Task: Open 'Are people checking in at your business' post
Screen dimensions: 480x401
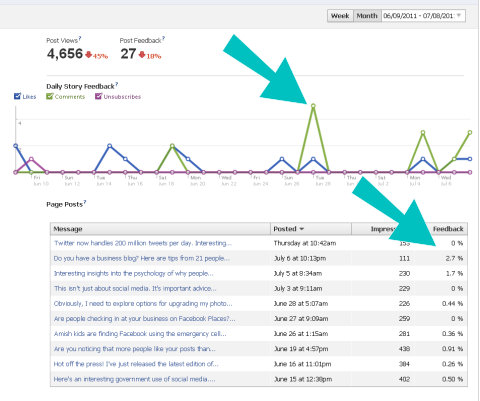Action: point(144,319)
